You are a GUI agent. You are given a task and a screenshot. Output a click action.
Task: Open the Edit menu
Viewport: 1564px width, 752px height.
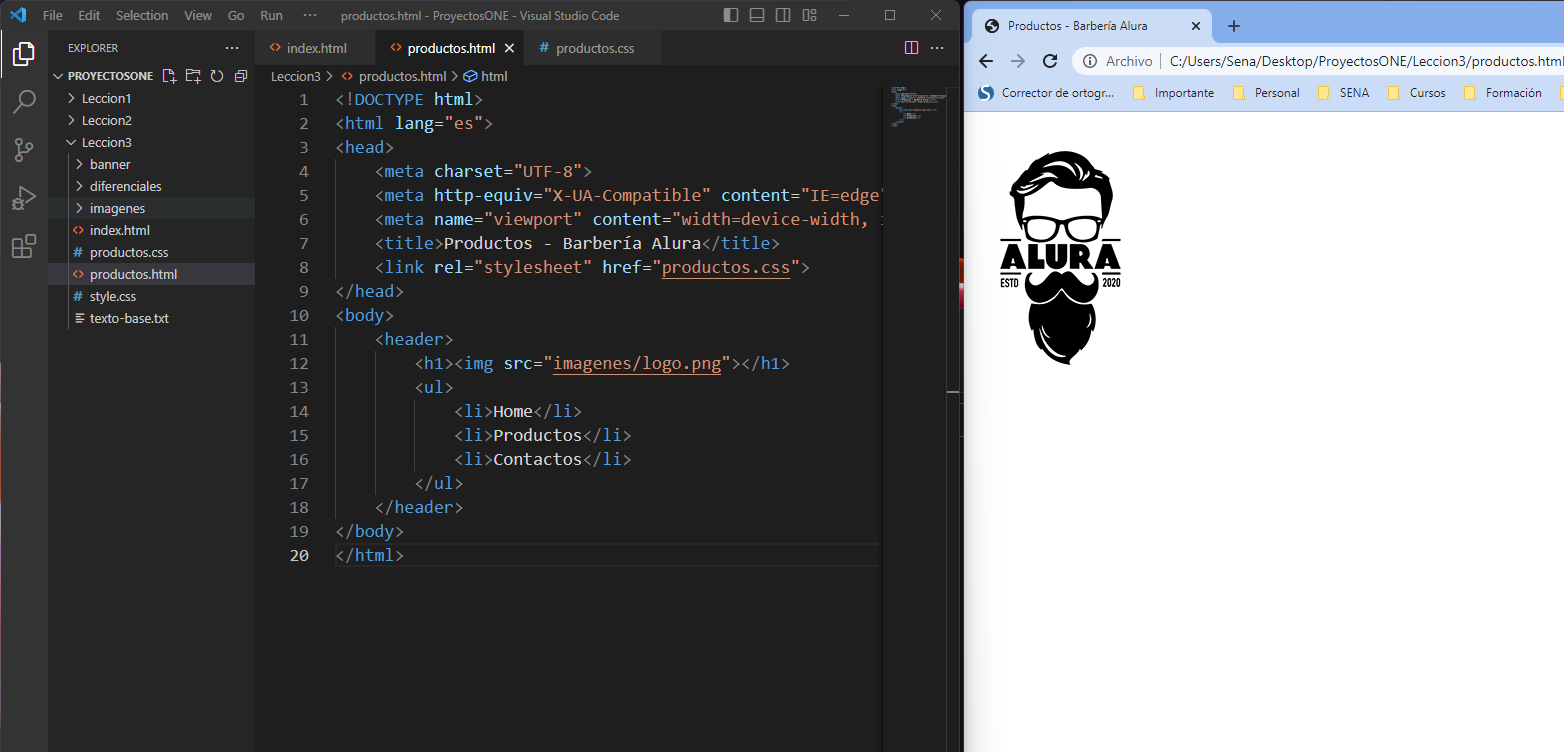(89, 15)
